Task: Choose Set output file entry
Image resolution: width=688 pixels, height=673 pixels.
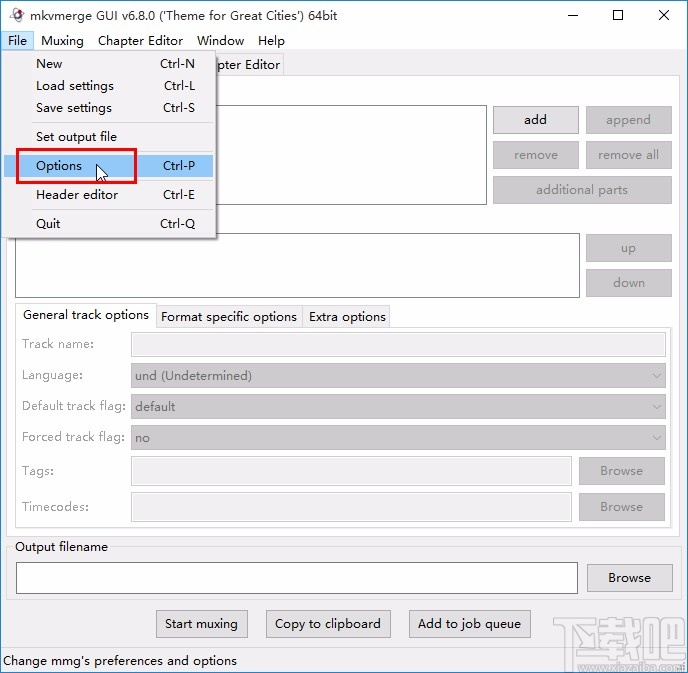Action: click(x=108, y=136)
